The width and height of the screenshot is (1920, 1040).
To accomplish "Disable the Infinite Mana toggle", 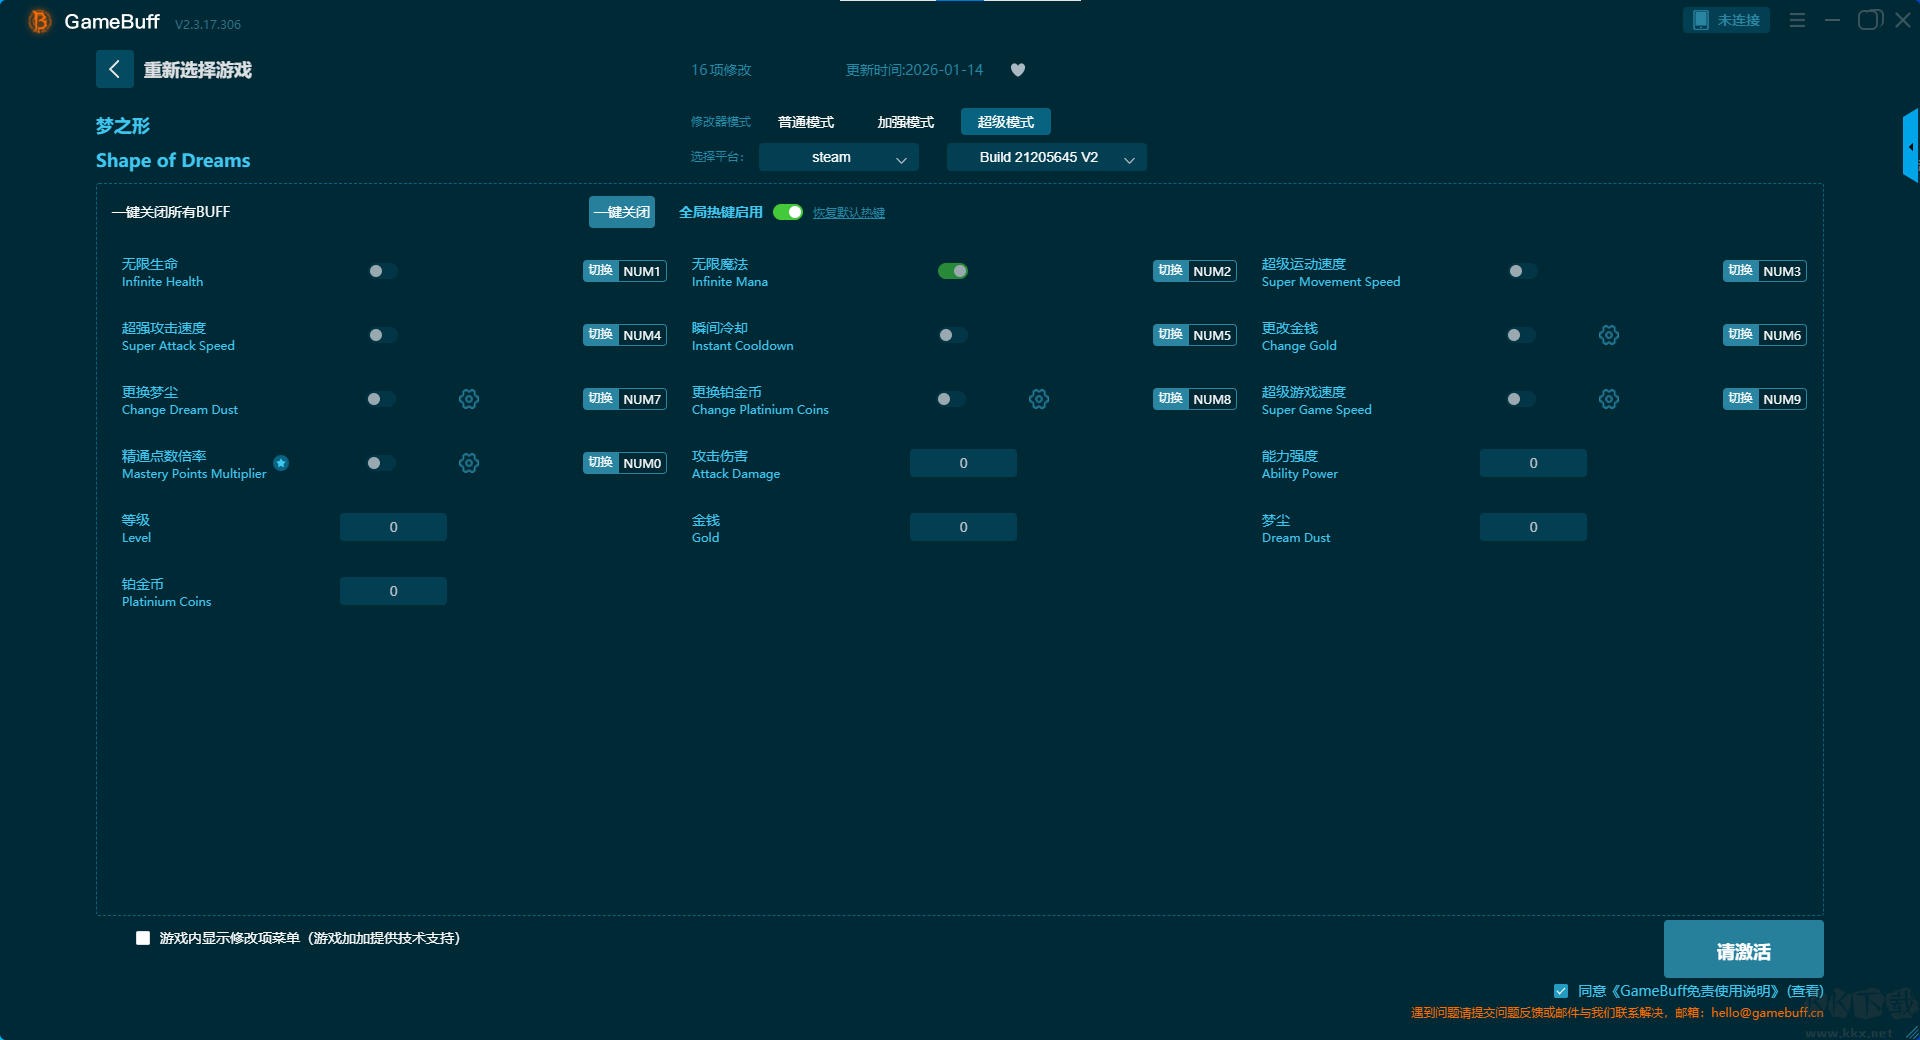I will click(952, 271).
